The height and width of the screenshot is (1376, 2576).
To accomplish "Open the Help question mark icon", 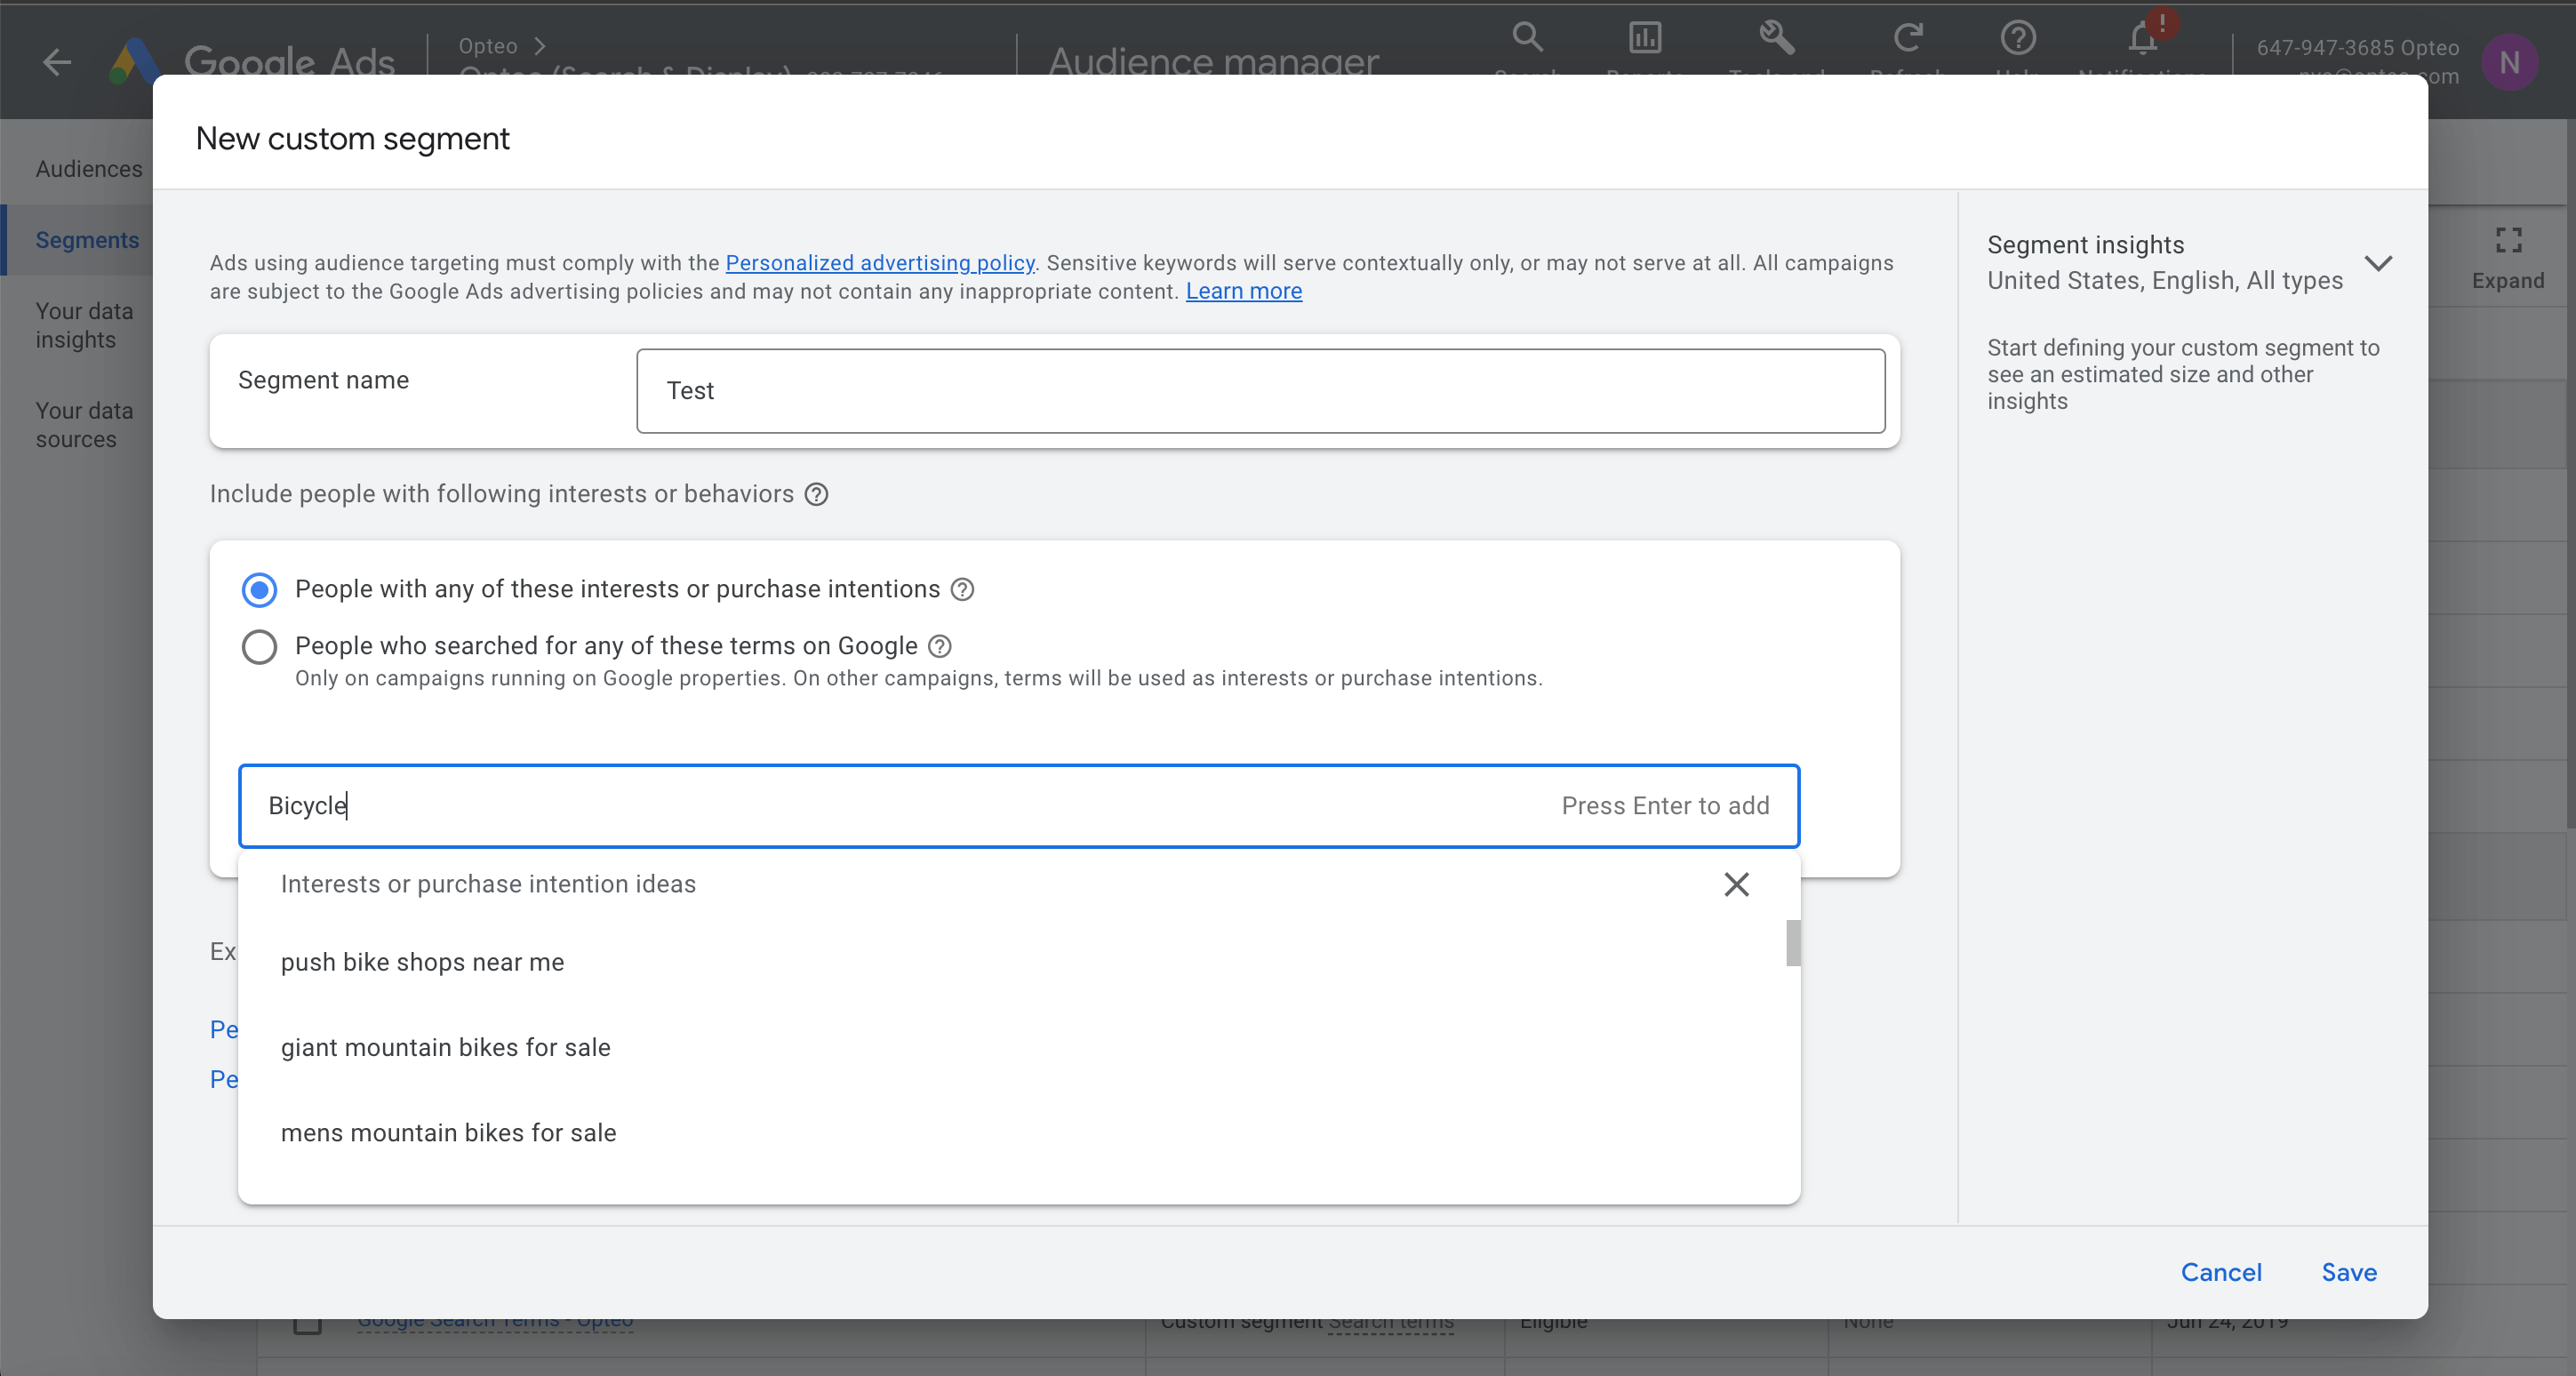I will coord(2018,38).
